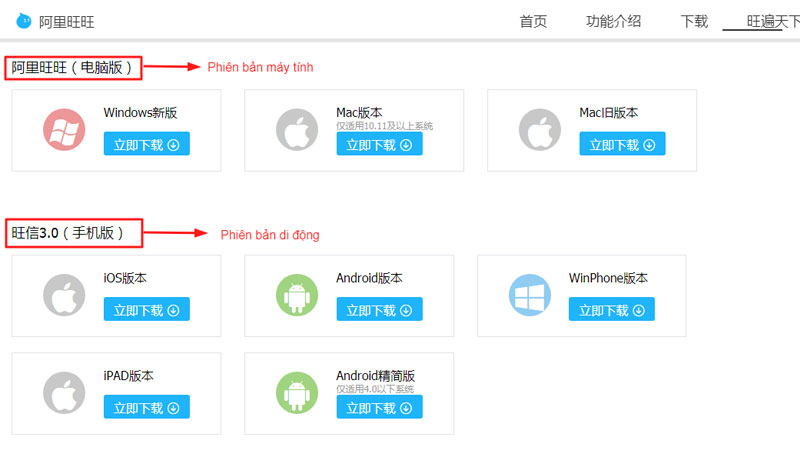Download the Windows新版 client
The height and width of the screenshot is (452, 800).
point(146,144)
